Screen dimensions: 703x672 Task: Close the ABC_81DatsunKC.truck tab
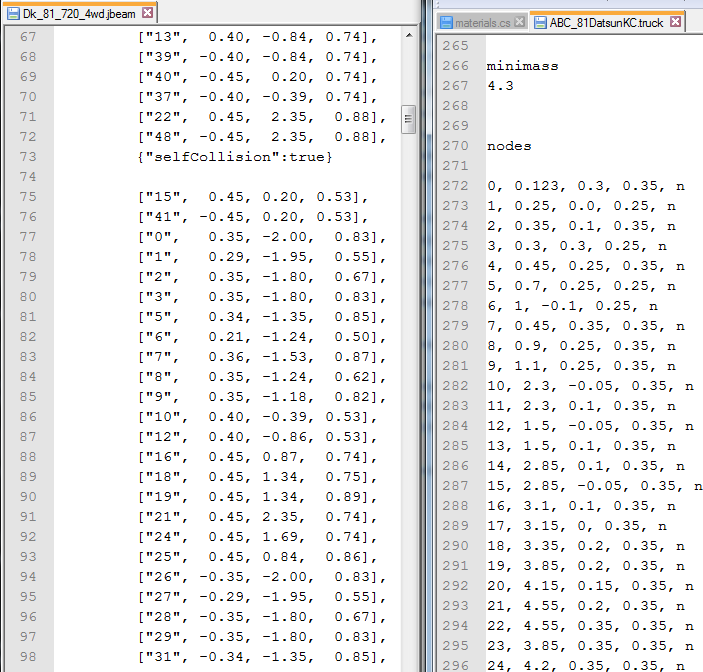tap(676, 22)
